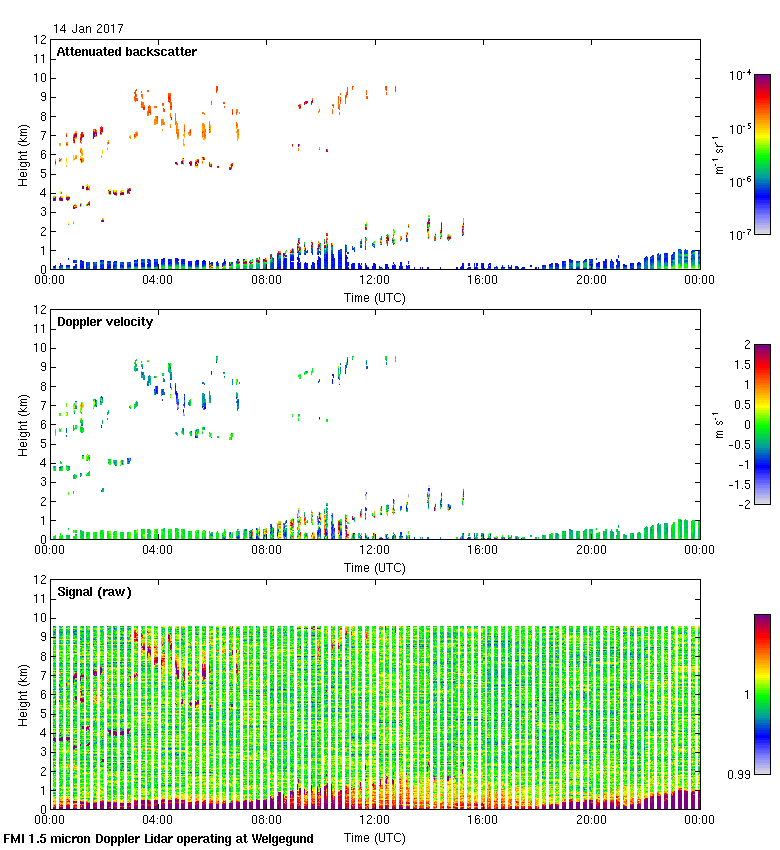The height and width of the screenshot is (850, 780).
Task: Click 'Time (UTC)' label under the raw signal plot
Action: [x=375, y=837]
